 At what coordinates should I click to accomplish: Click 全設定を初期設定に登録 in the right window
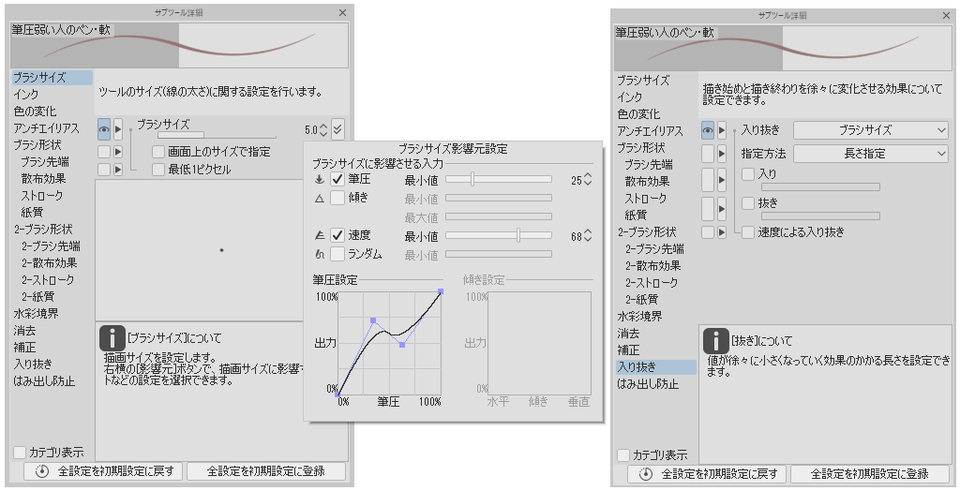[870, 474]
